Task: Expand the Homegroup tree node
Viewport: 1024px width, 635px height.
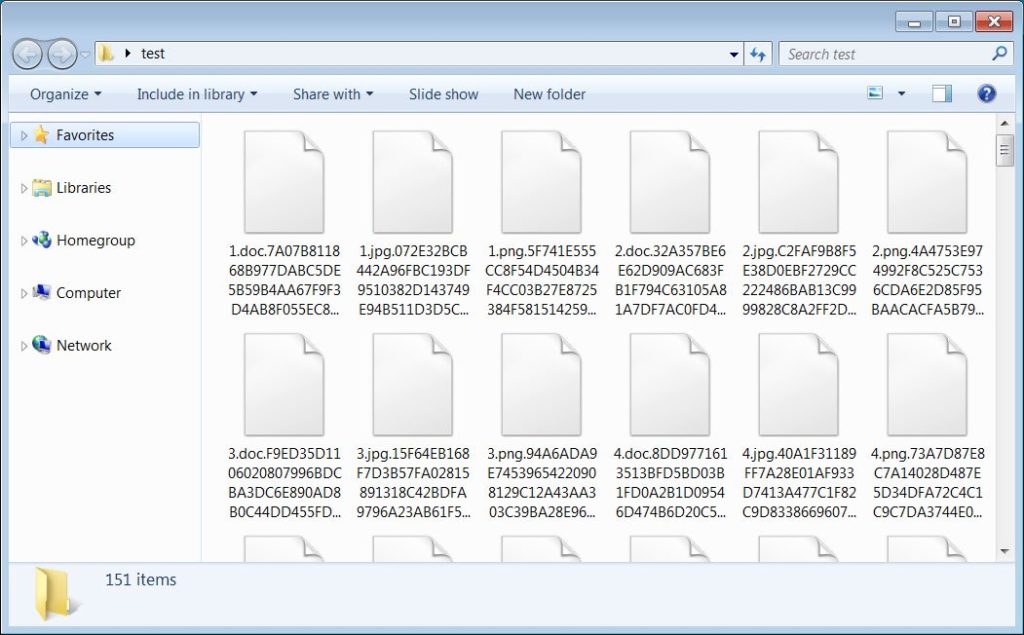Action: pos(24,241)
